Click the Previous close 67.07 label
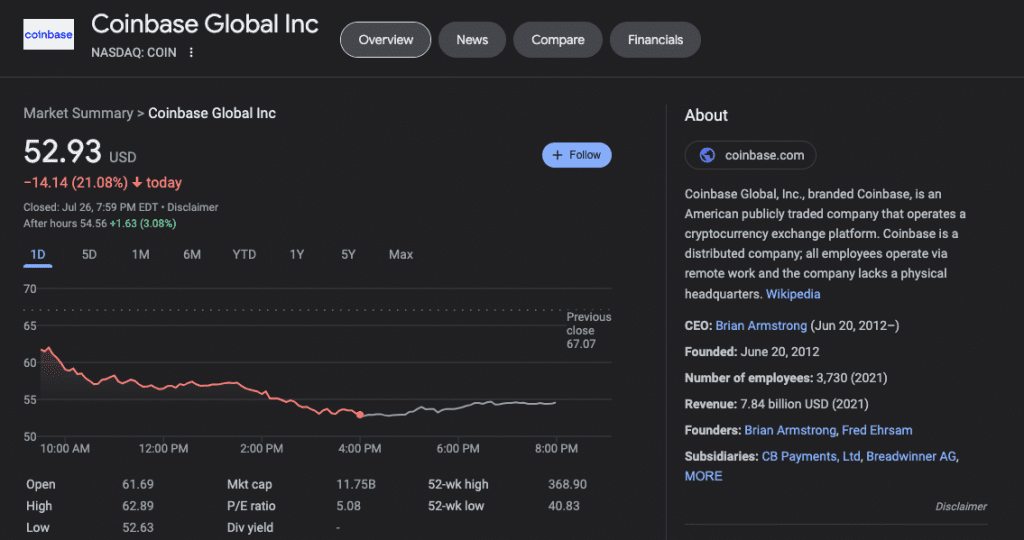 click(x=588, y=330)
